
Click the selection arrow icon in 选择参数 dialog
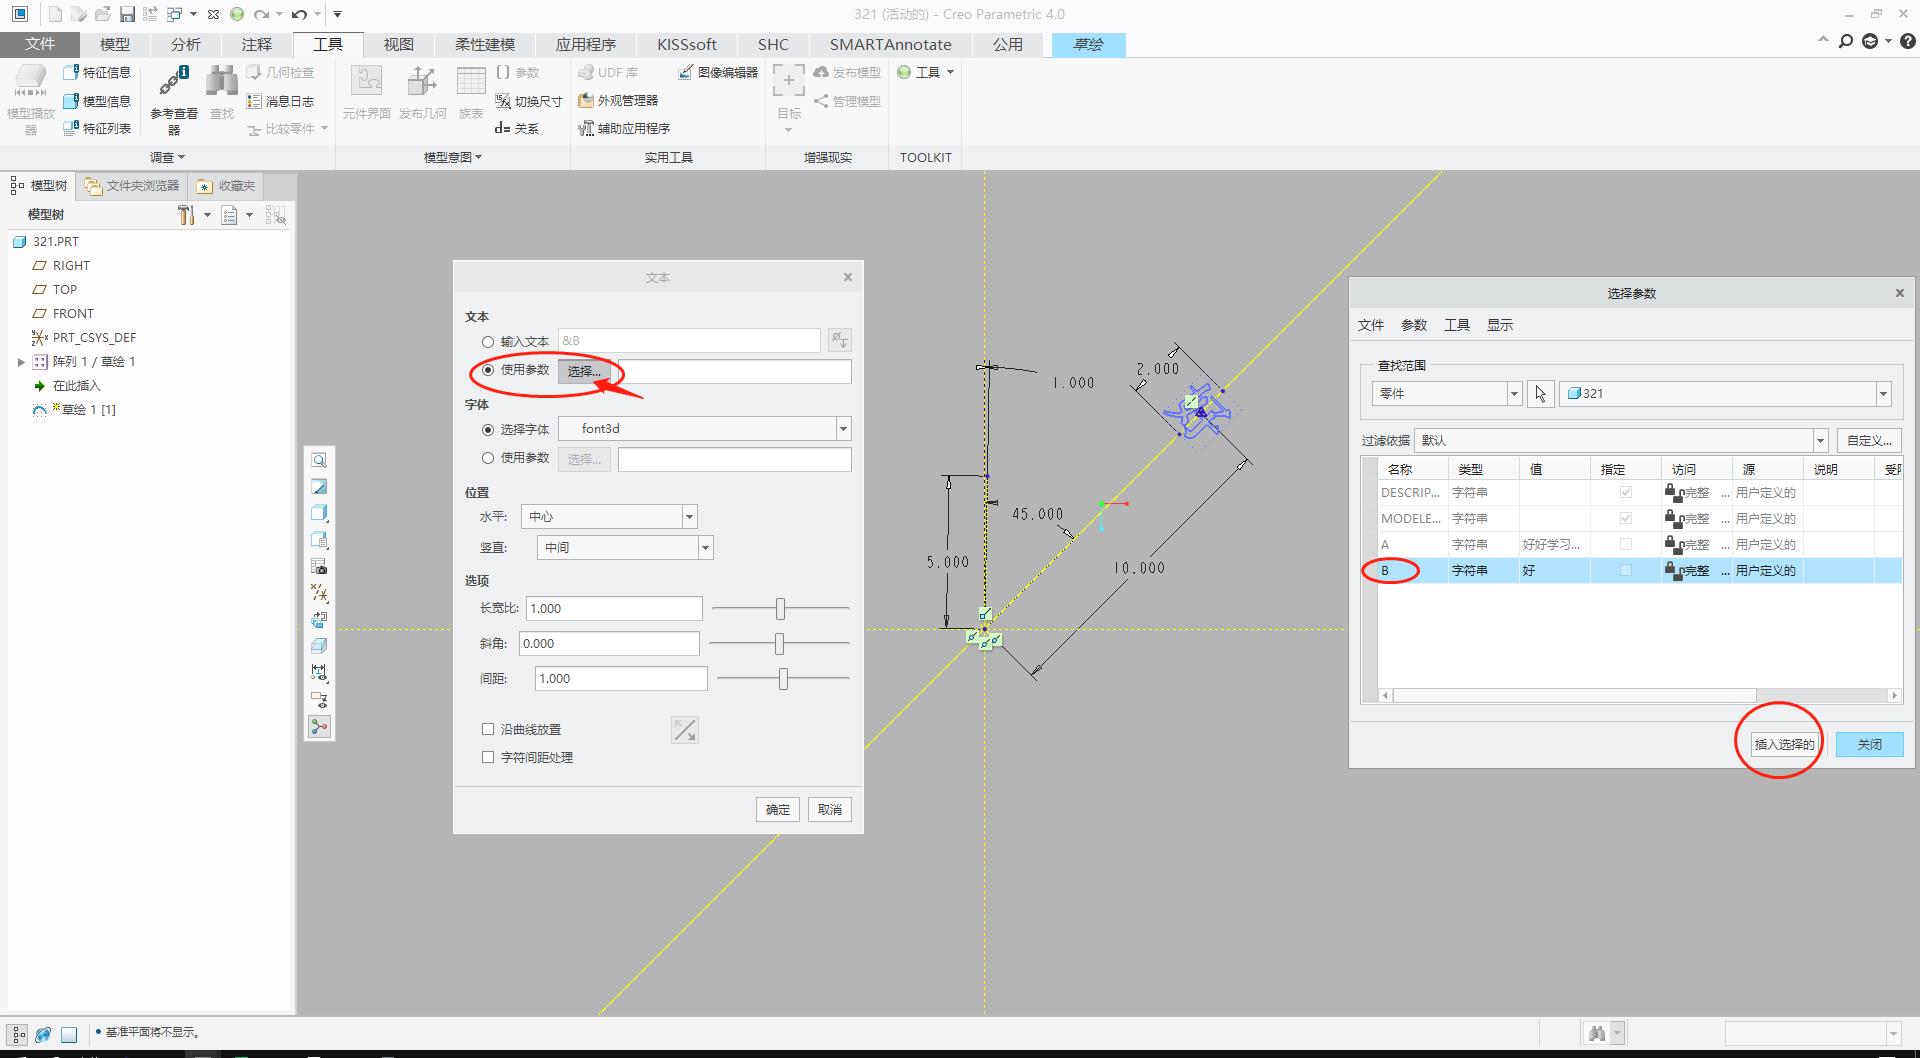[x=1540, y=394]
